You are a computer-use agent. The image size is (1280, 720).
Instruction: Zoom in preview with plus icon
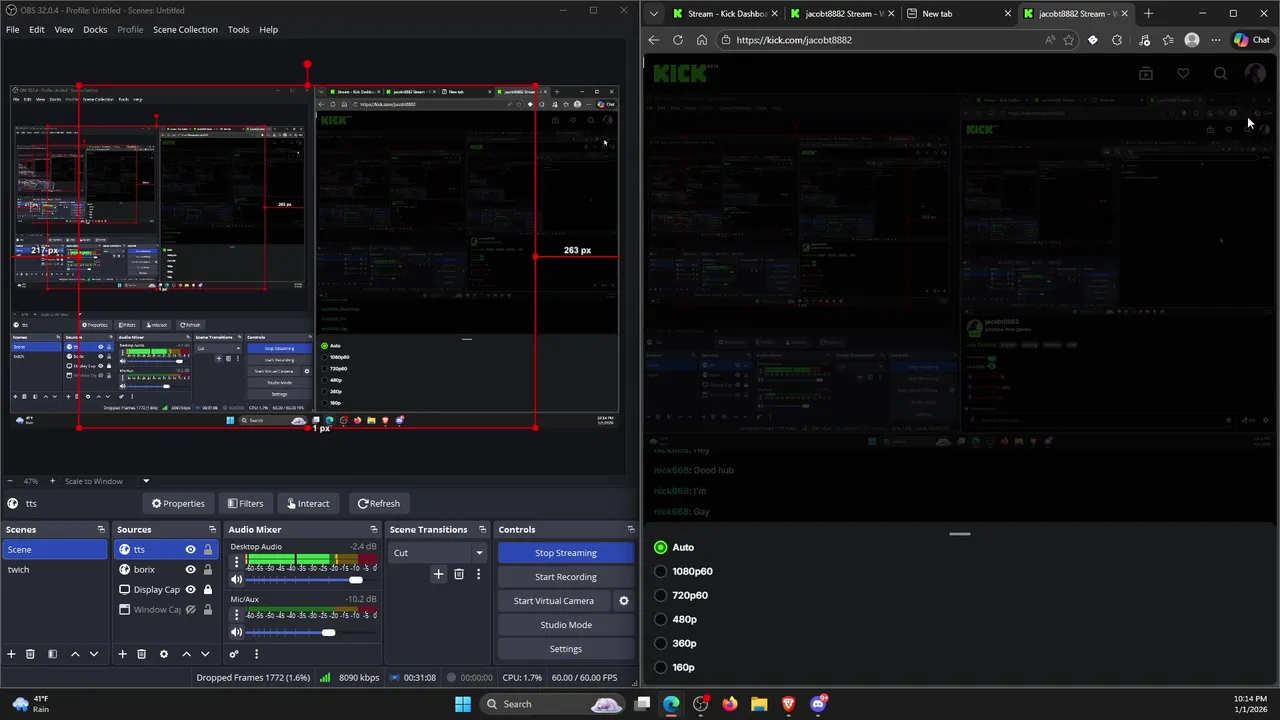52,481
